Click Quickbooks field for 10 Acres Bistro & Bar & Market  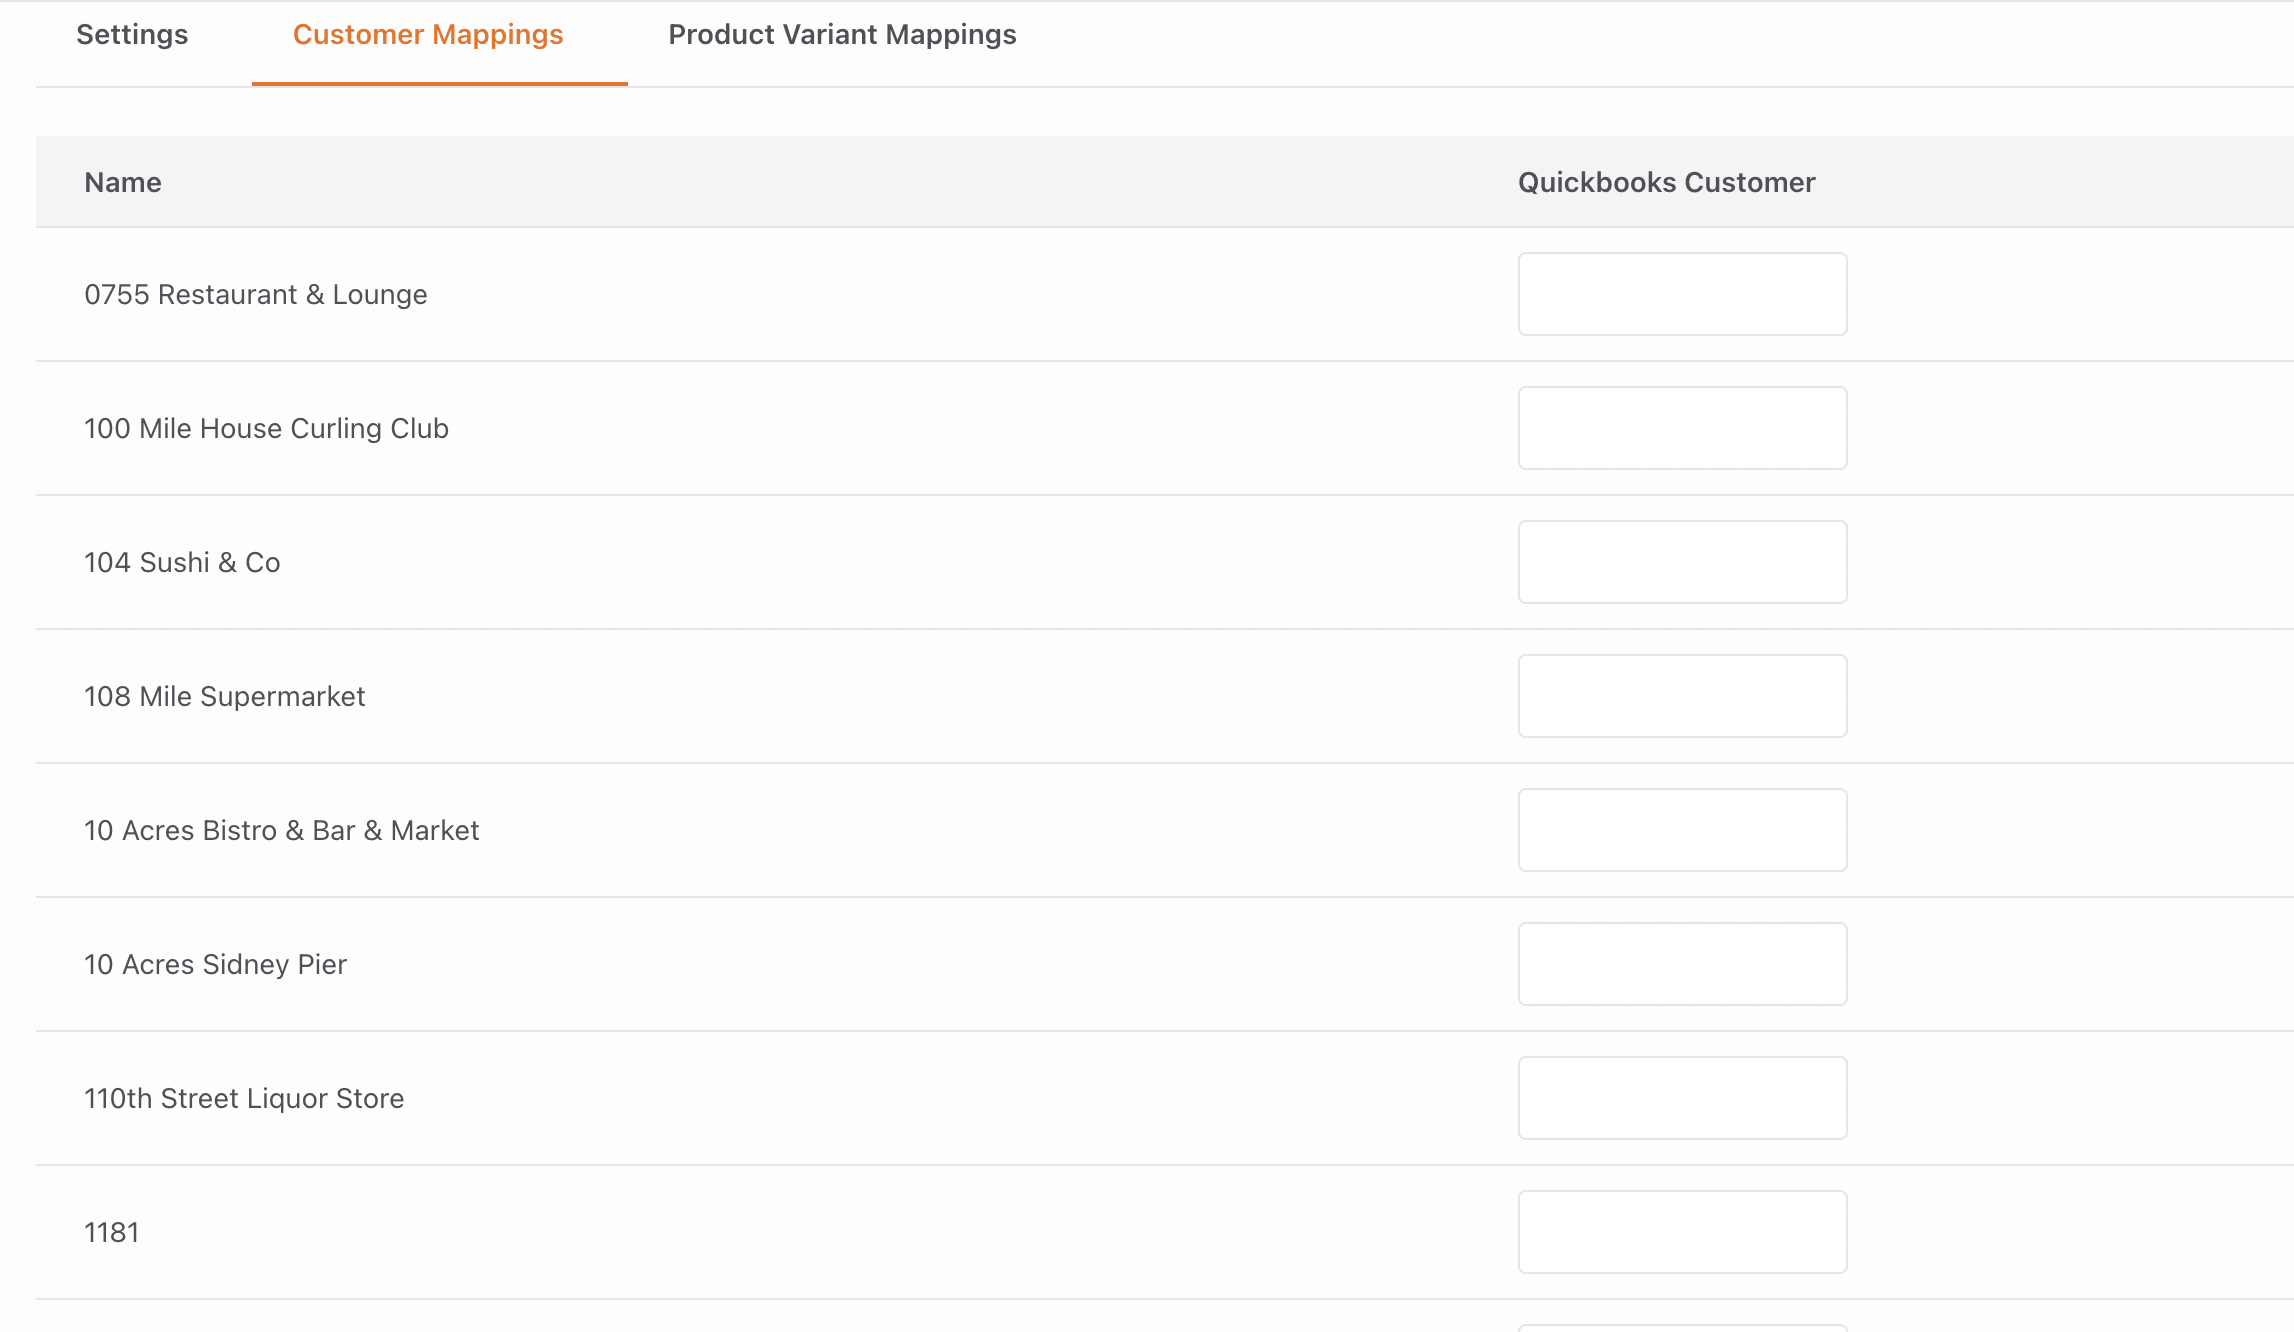click(x=1682, y=830)
